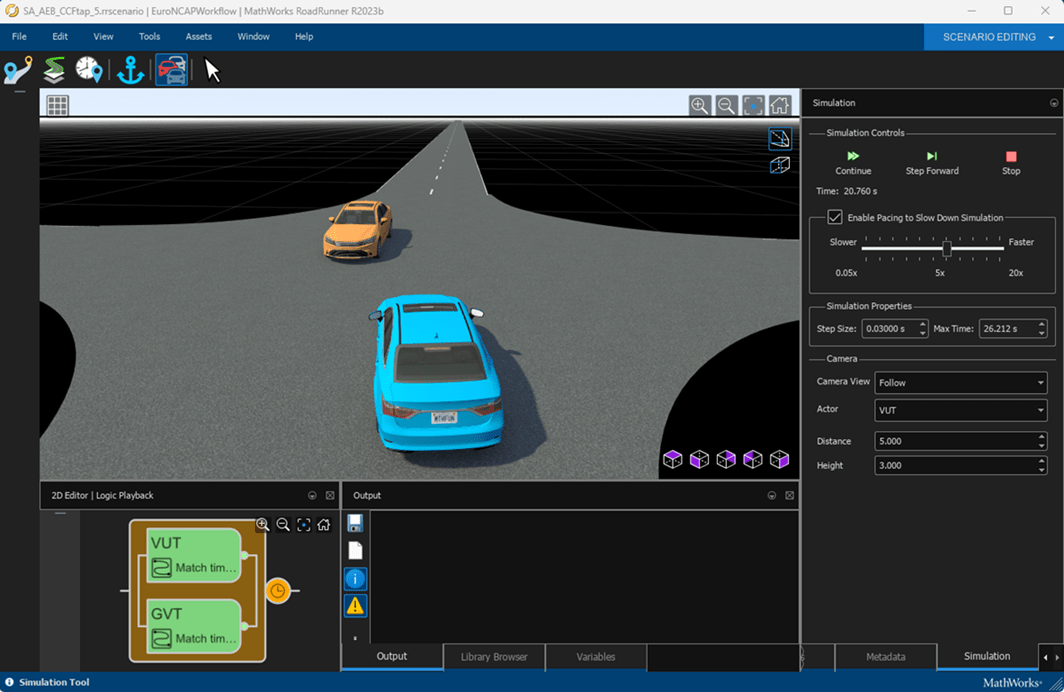This screenshot has height=692, width=1064.
Task: Continue the simulation
Action: (x=853, y=163)
